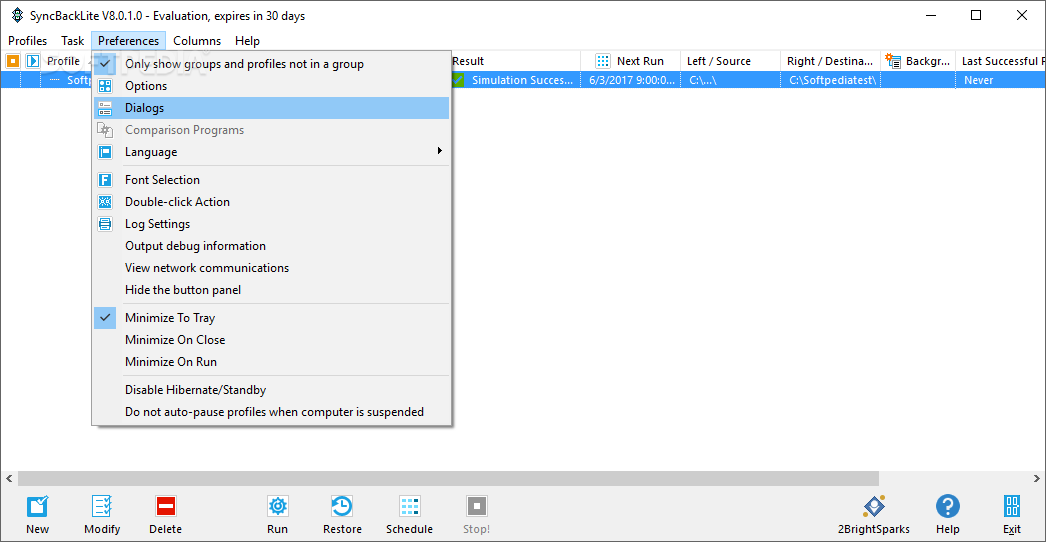Click the Help question mark icon

(x=947, y=506)
